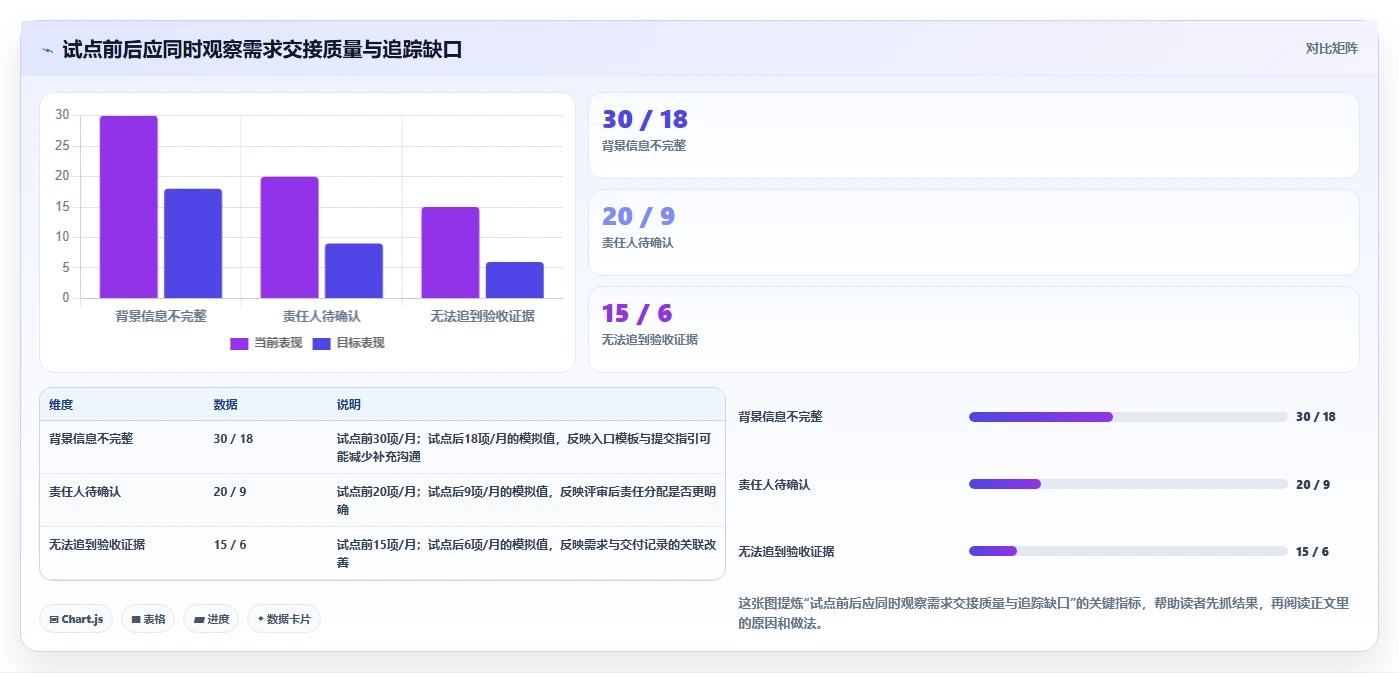Open the 30 / 18 data card
The image size is (1399, 673).
pos(973,136)
